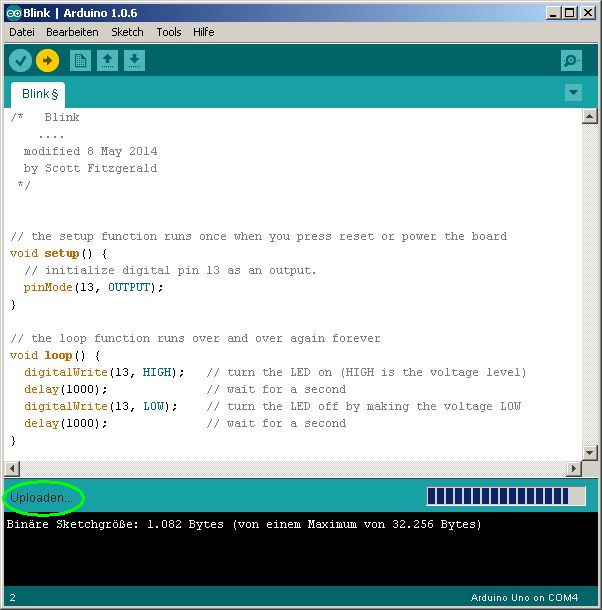Click the Arduino logo in title bar

pyautogui.click(x=14, y=13)
